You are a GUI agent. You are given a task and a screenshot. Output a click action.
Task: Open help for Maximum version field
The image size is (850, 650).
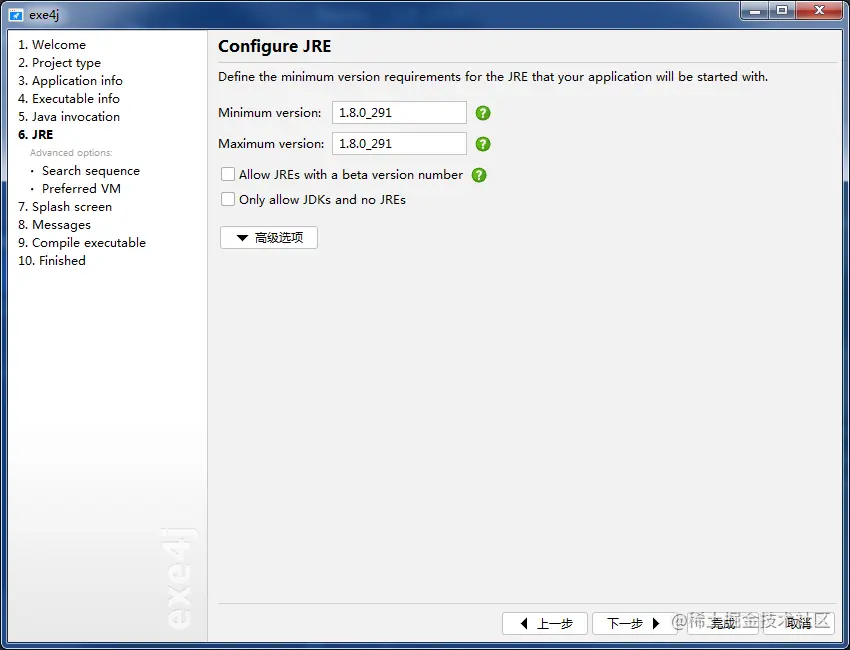[483, 144]
